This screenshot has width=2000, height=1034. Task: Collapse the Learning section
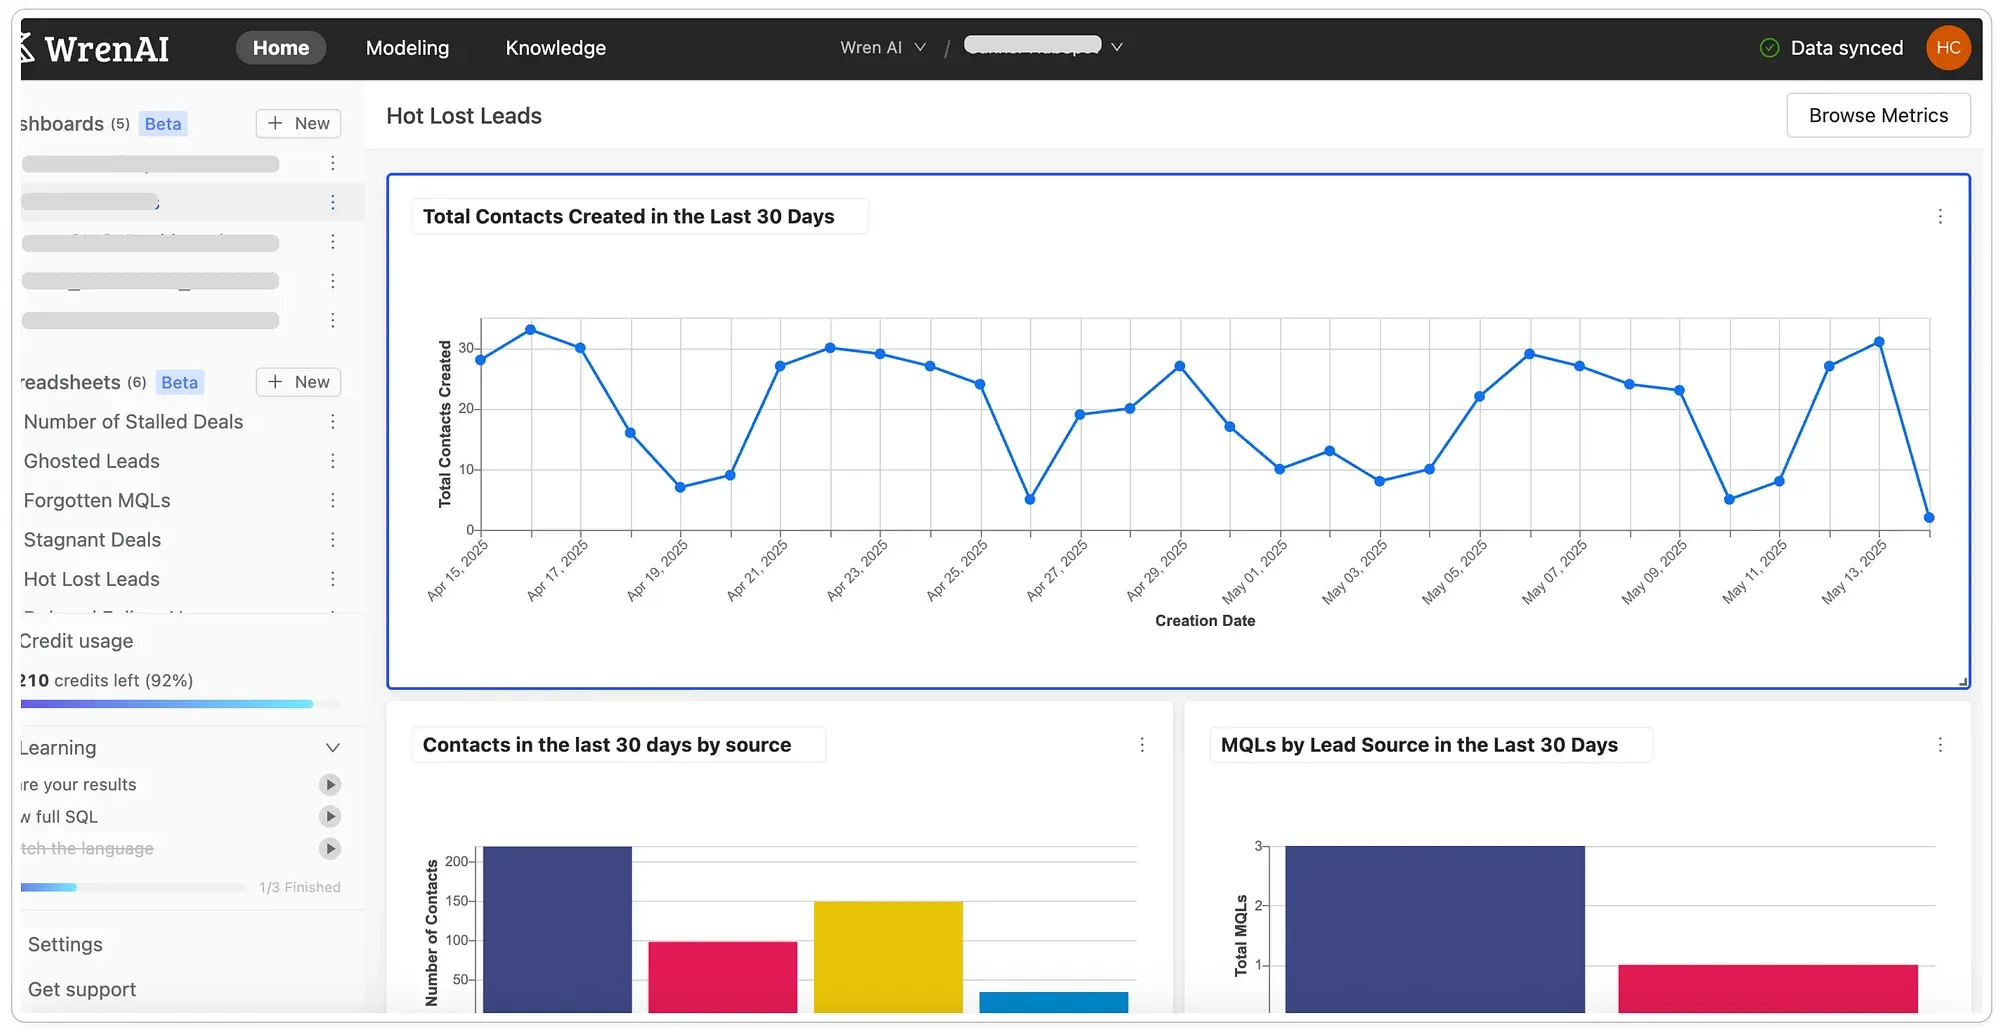333,747
